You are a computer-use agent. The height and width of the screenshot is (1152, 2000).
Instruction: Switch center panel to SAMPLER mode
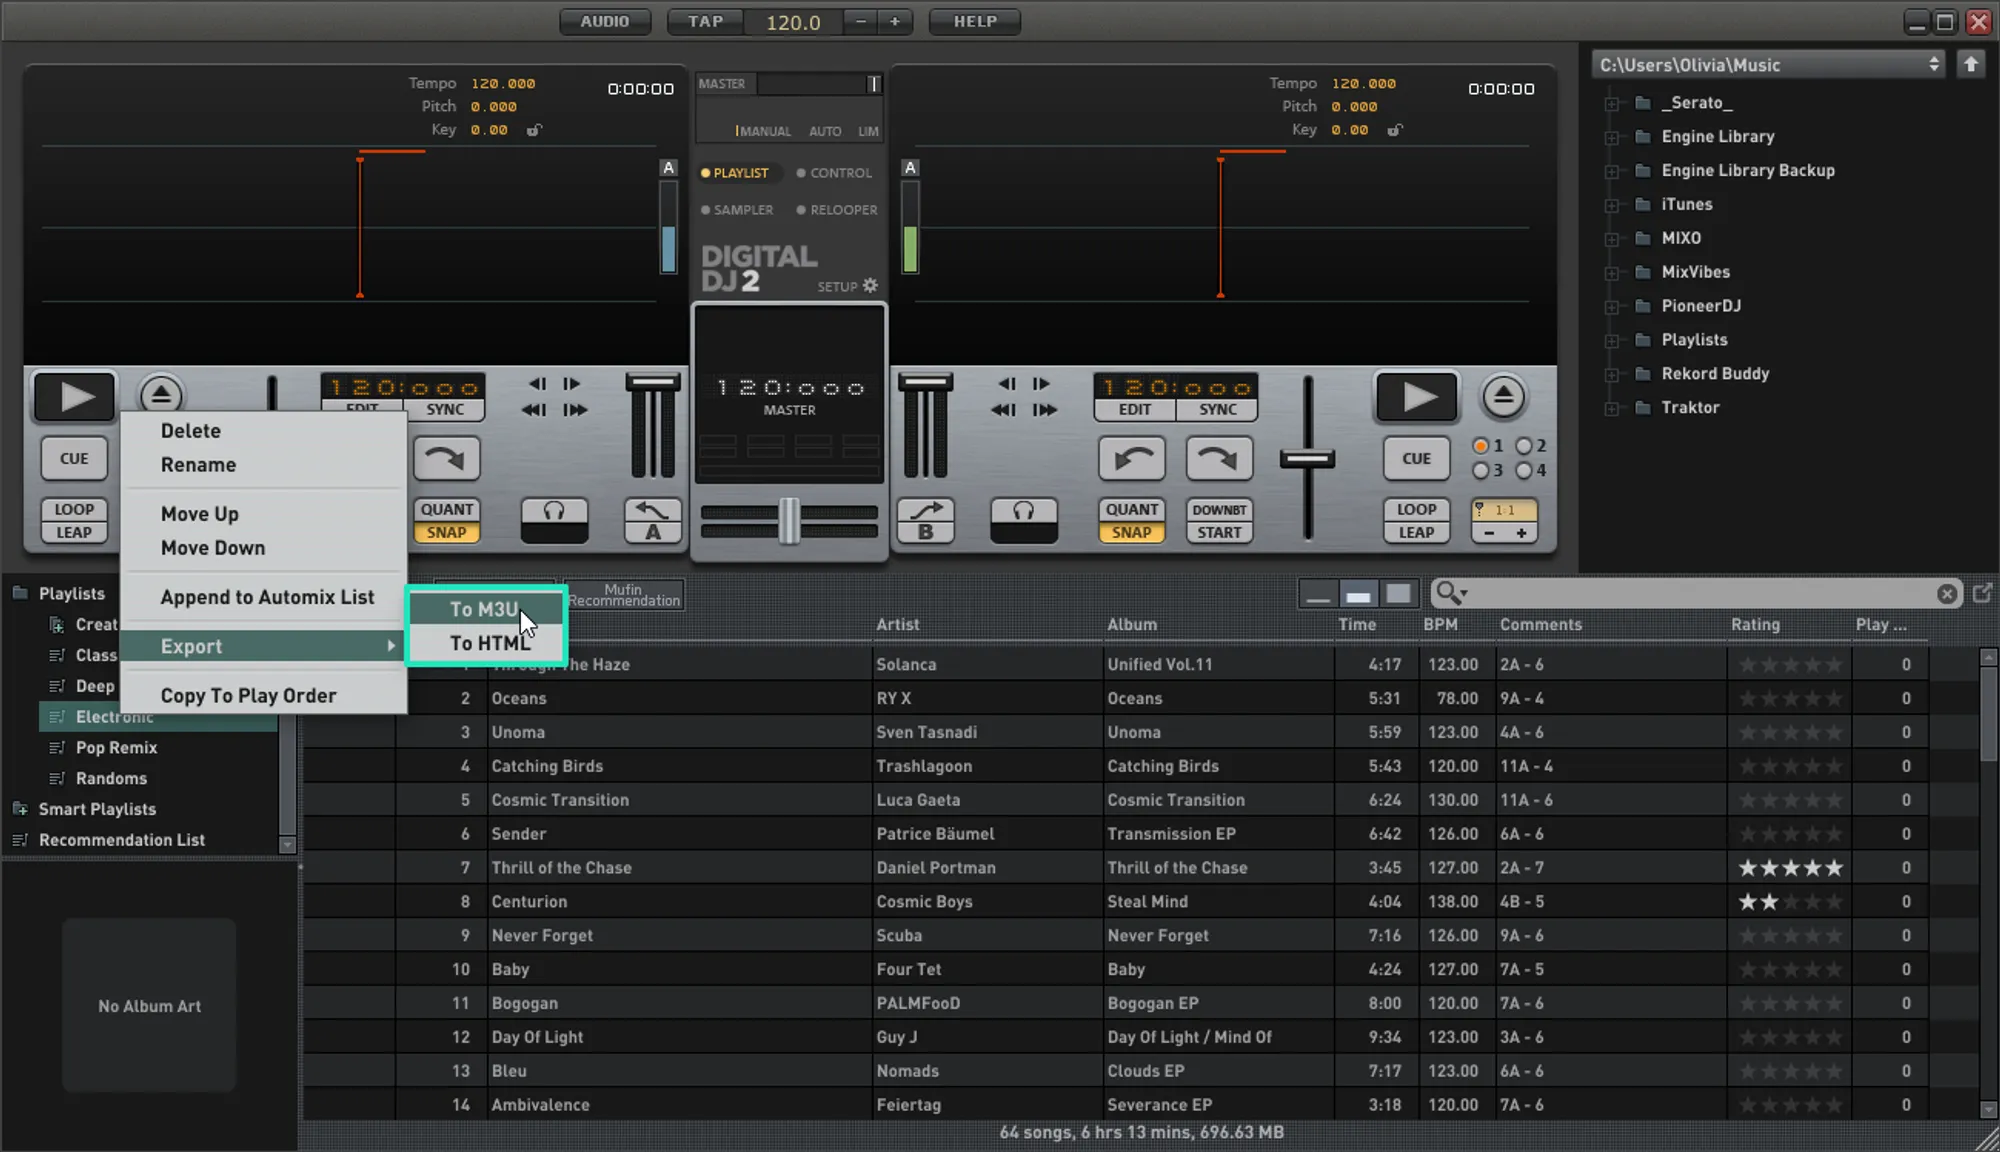pyautogui.click(x=738, y=210)
